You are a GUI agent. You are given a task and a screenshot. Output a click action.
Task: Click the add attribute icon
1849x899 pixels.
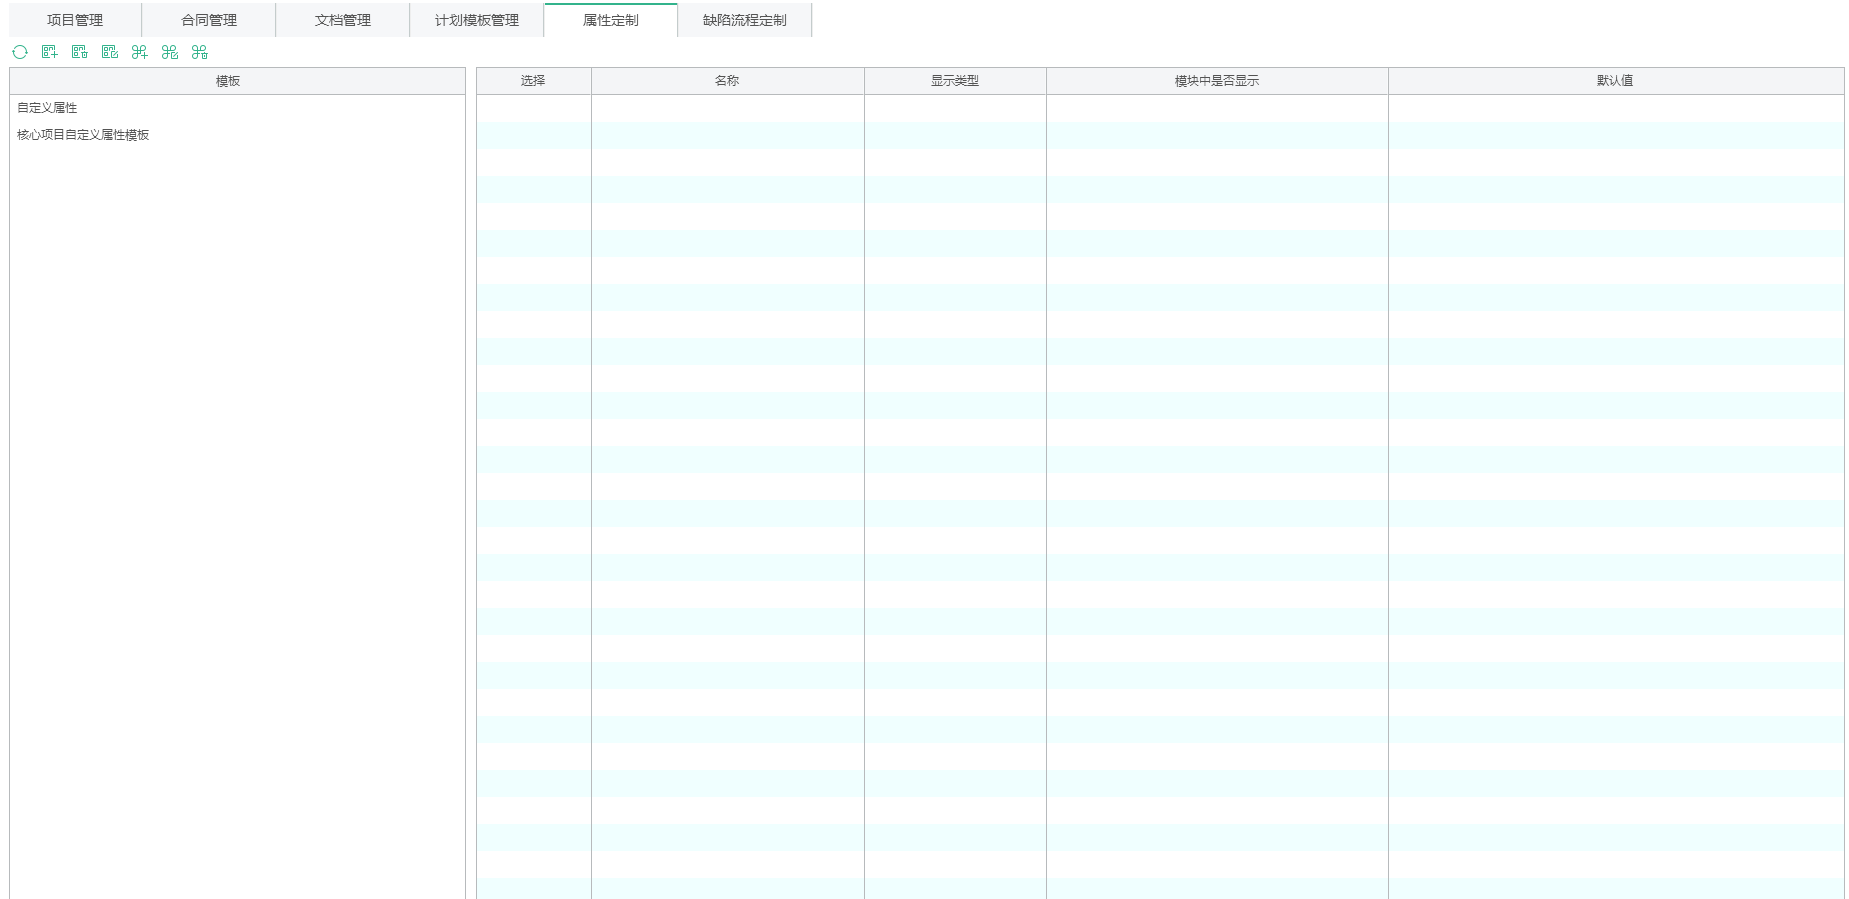[x=140, y=52]
